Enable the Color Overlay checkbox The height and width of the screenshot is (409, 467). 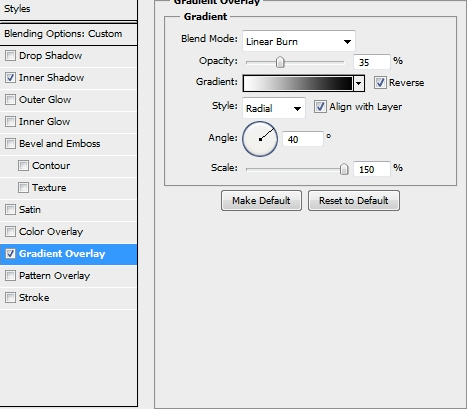click(x=10, y=231)
